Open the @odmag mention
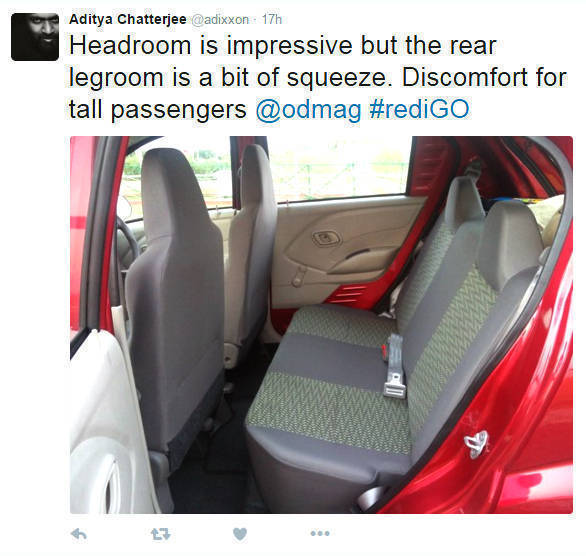The width and height of the screenshot is (586, 556). click(309, 109)
